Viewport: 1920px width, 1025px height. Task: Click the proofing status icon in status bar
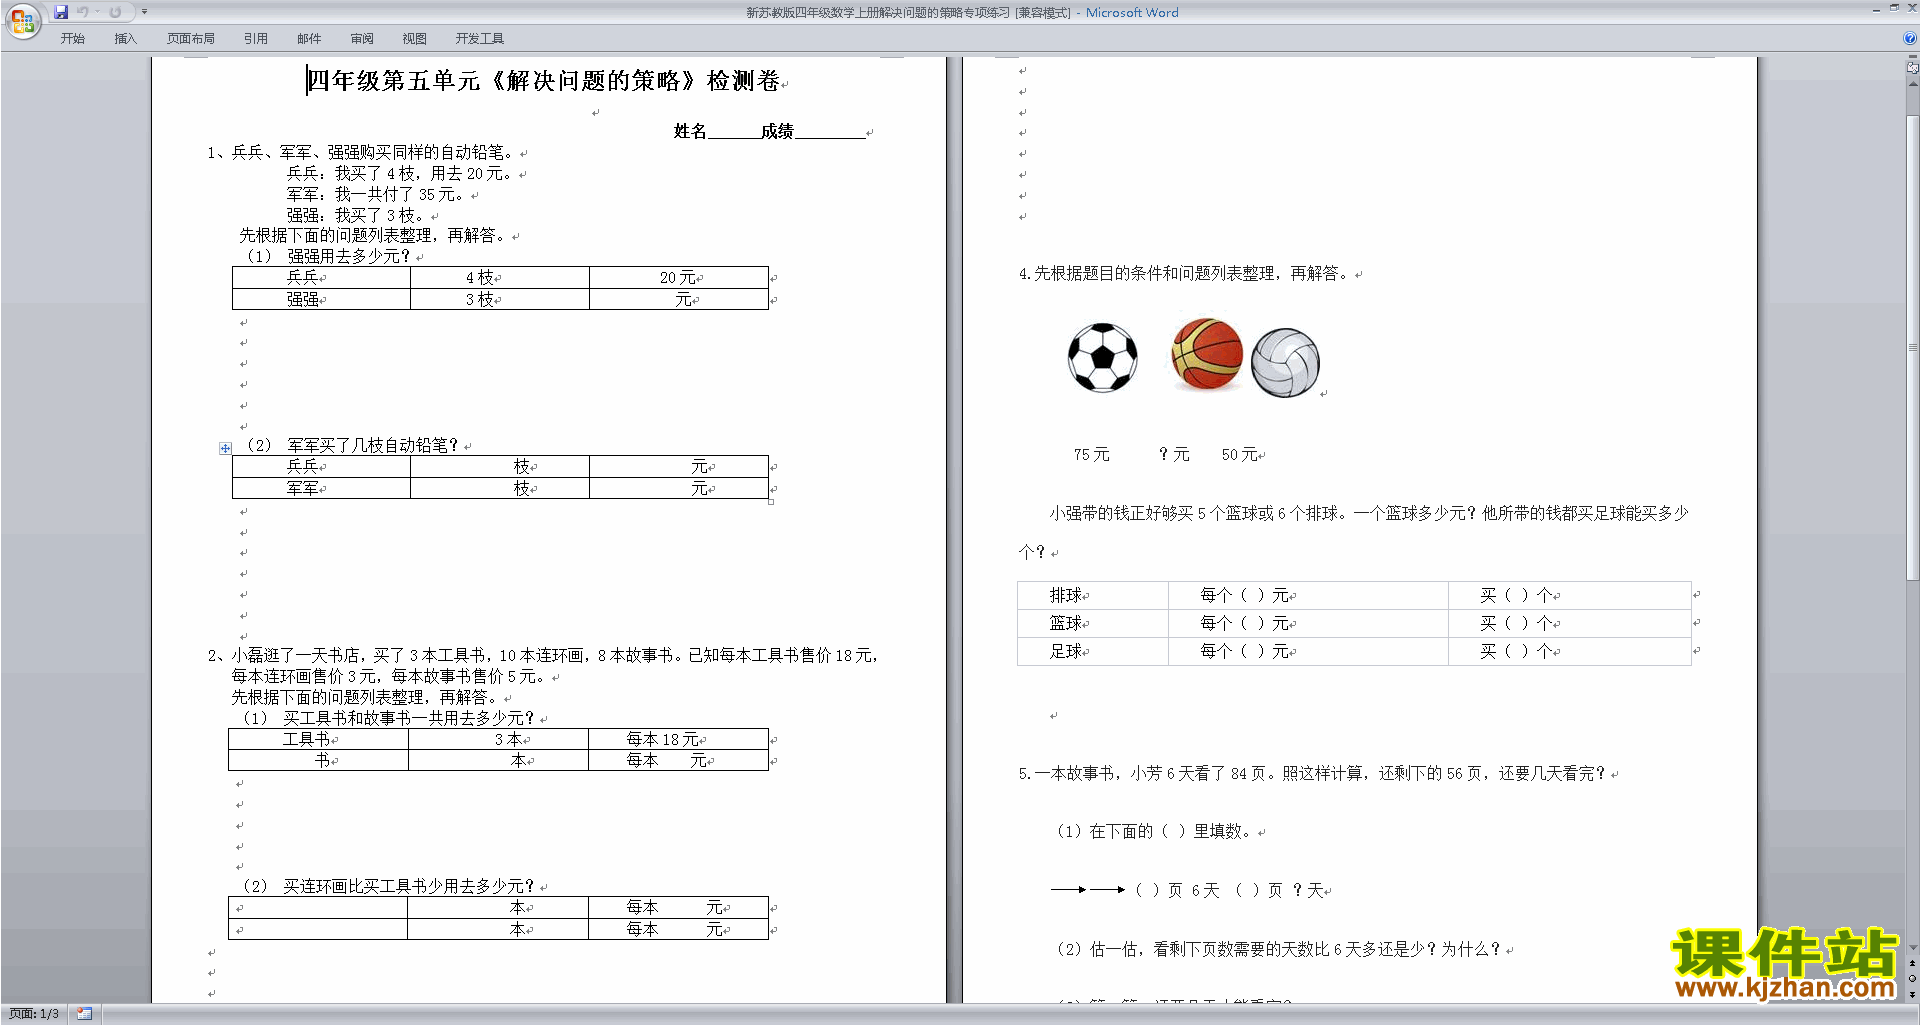point(85,1014)
